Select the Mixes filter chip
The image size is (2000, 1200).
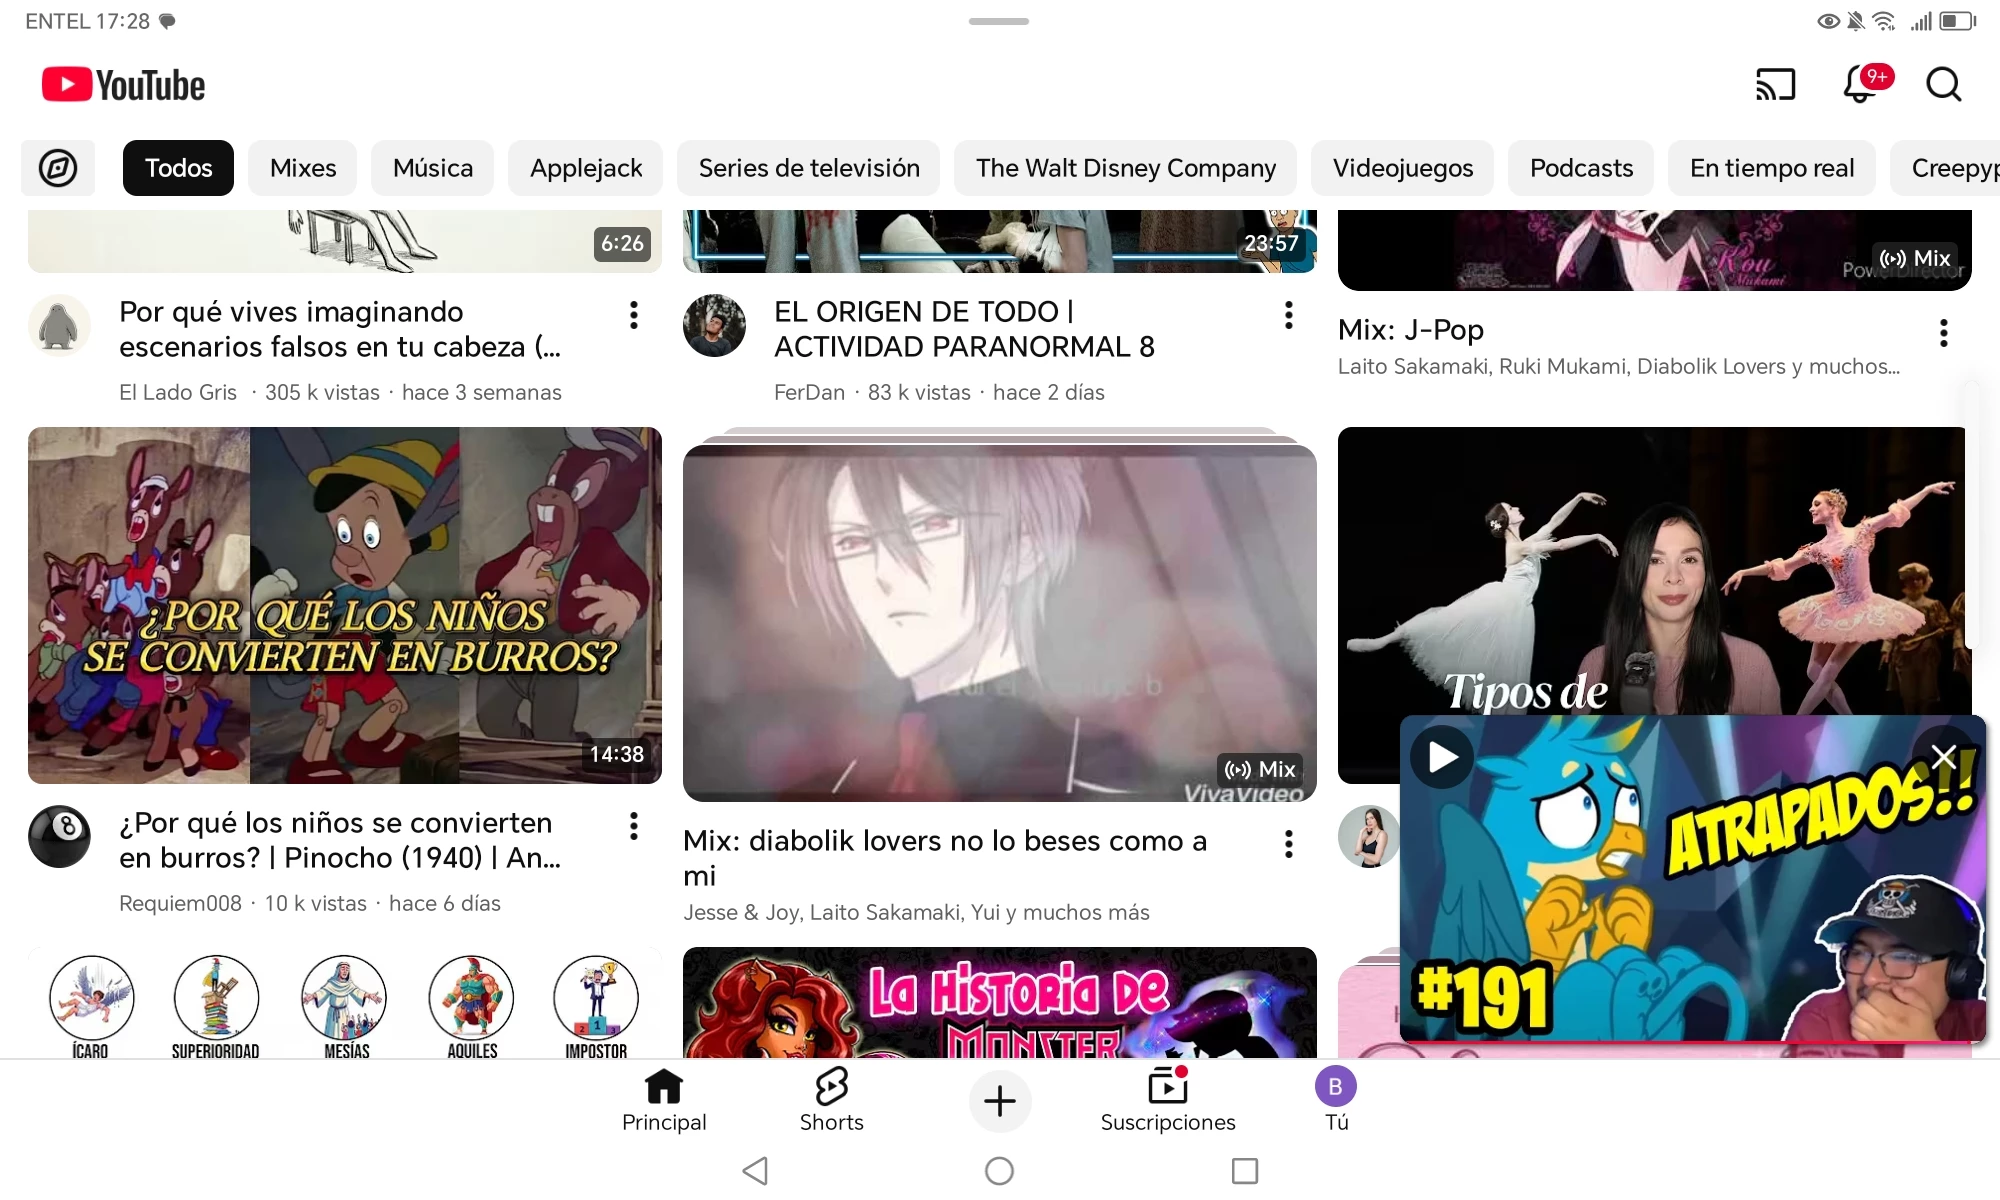pyautogui.click(x=303, y=168)
